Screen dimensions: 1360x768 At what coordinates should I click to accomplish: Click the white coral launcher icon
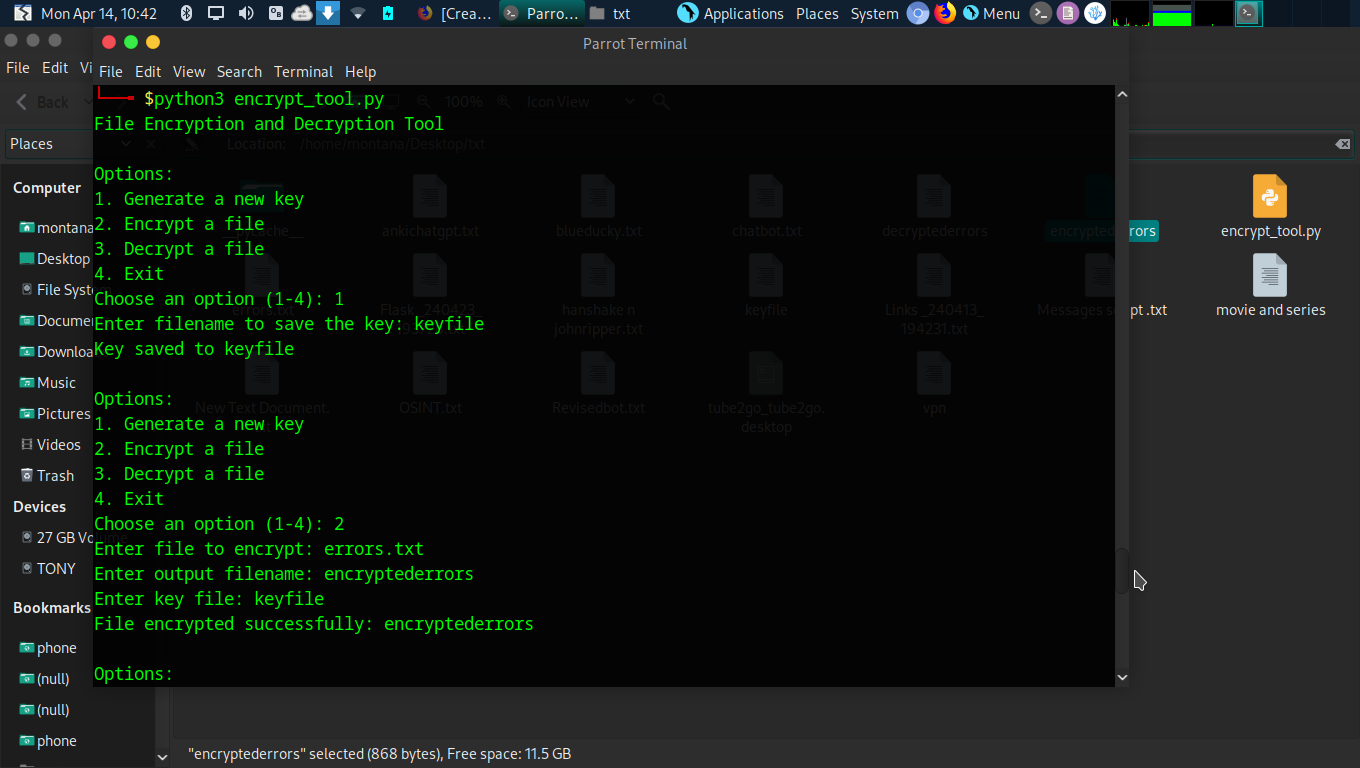point(1096,14)
